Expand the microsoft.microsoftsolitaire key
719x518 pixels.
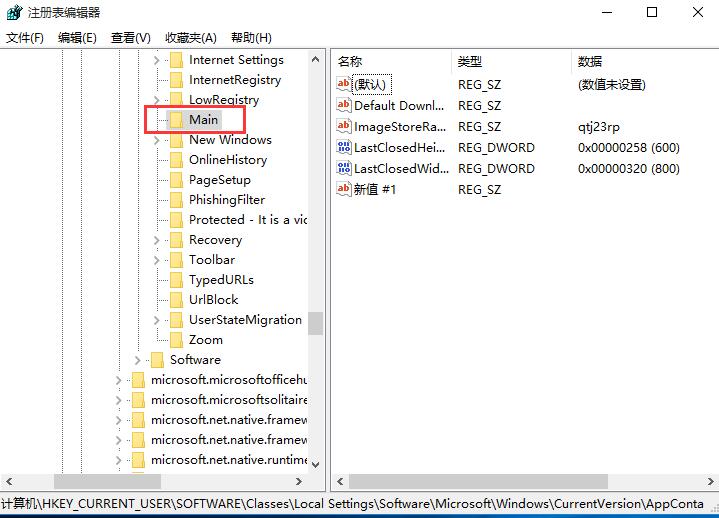[x=118, y=400]
